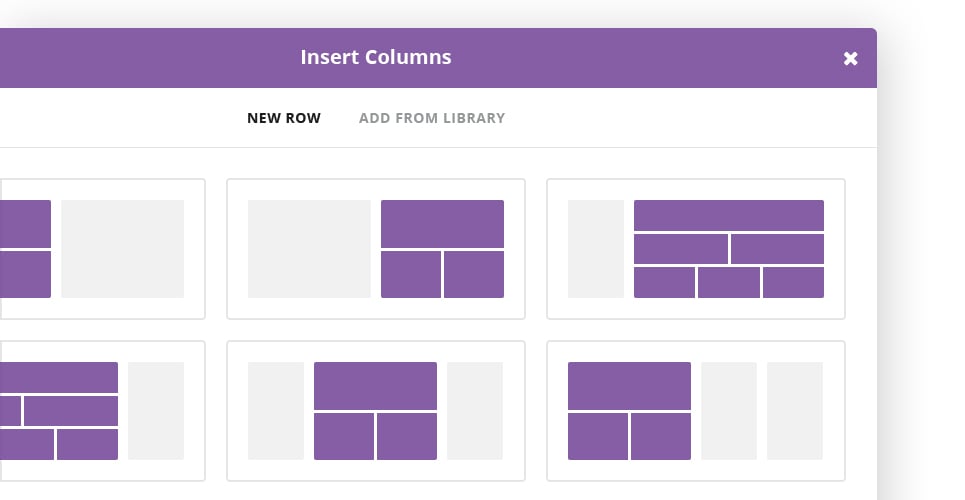The height and width of the screenshot is (500, 965).
Task: Click the Insert Columns title text
Action: (376, 57)
